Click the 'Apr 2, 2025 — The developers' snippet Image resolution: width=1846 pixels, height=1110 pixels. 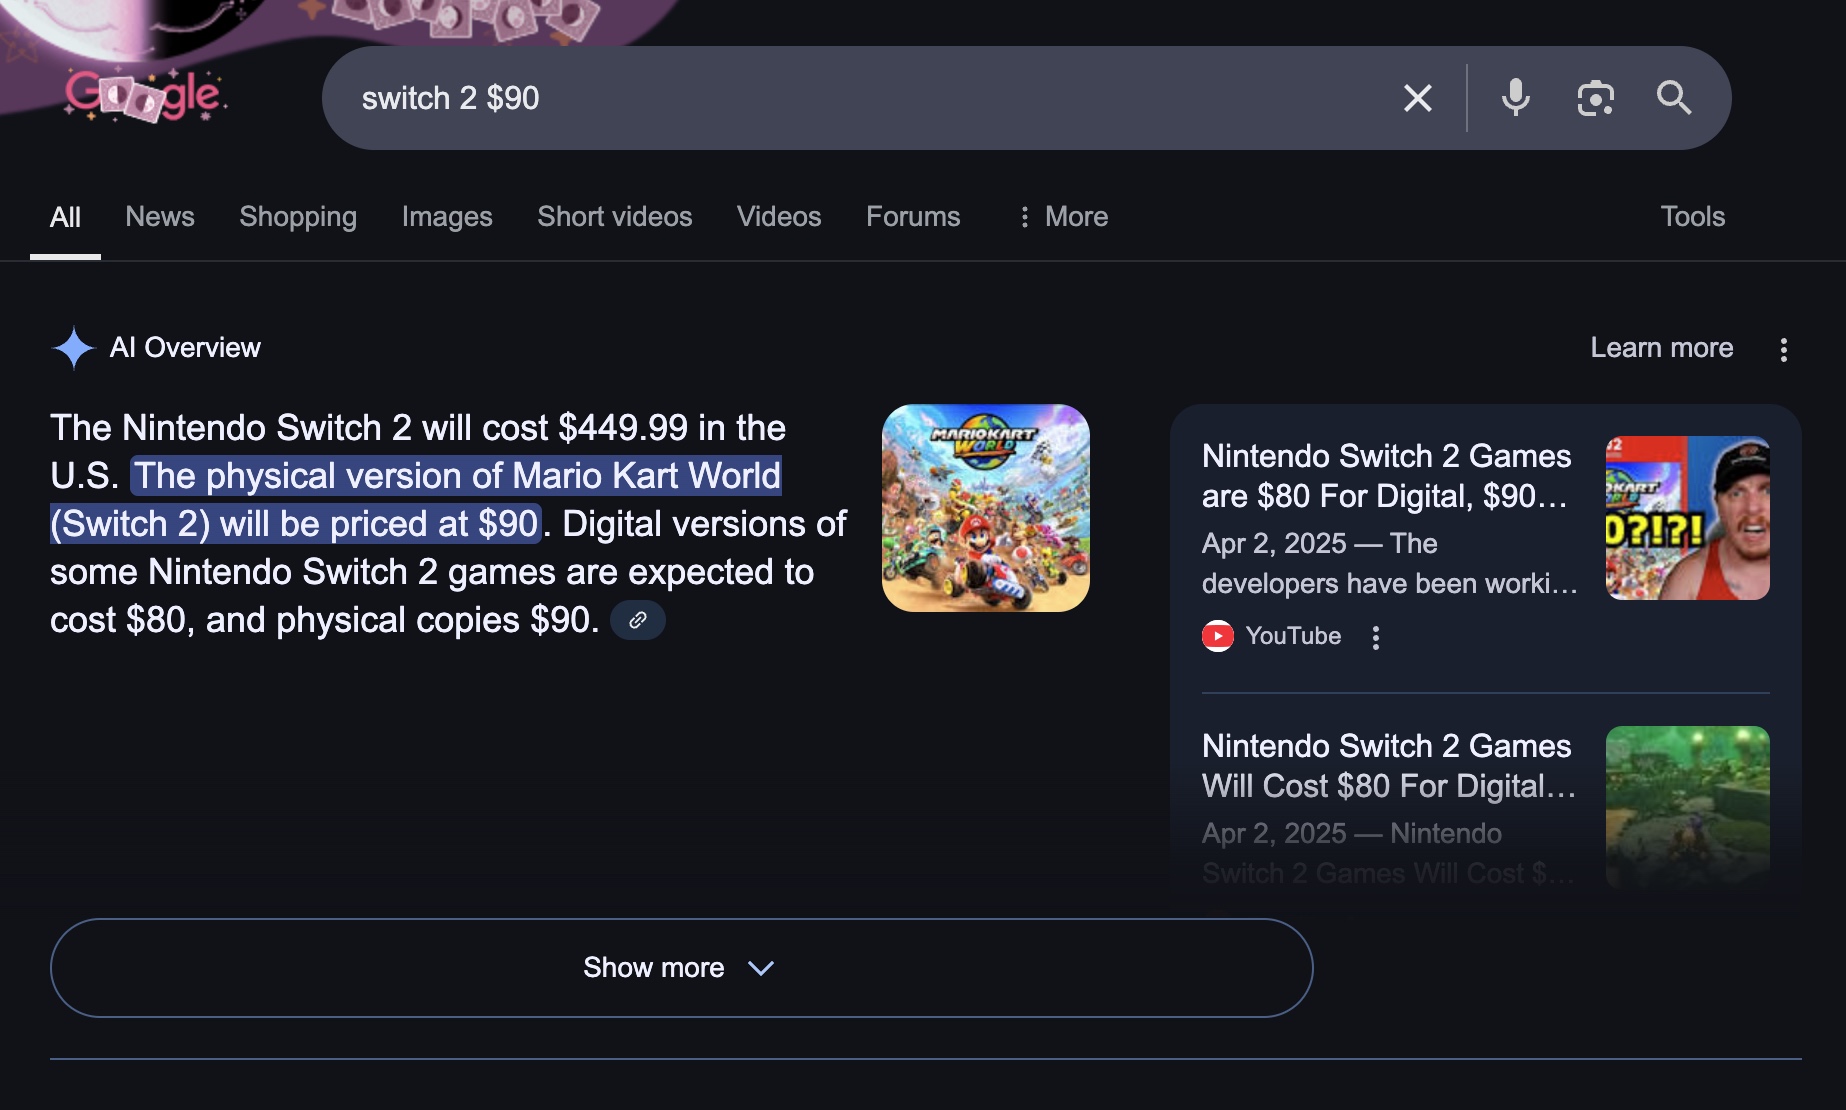1389,564
